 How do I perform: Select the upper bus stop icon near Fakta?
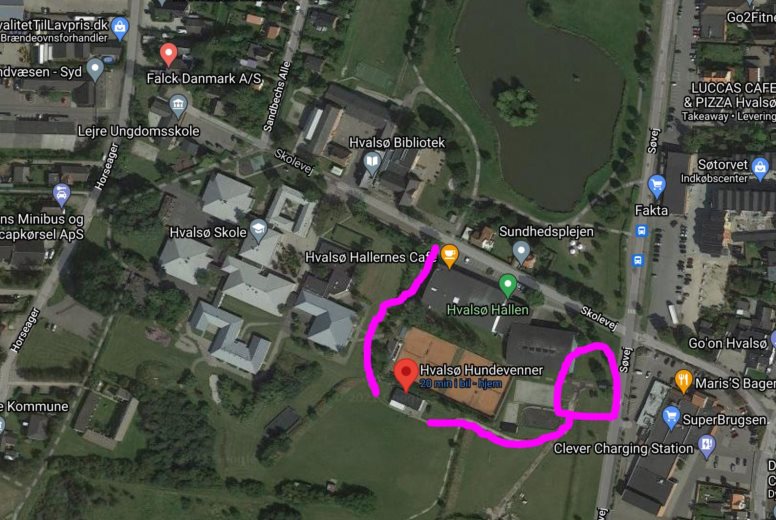641,231
